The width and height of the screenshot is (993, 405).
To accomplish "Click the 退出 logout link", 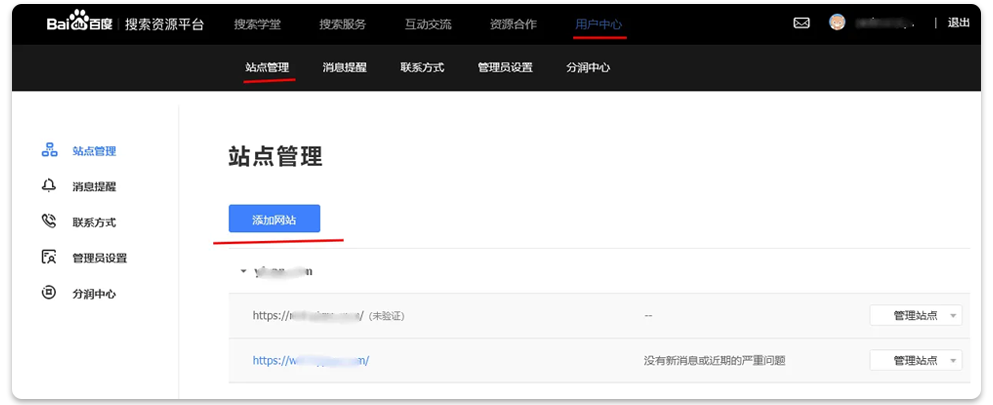I will pos(958,23).
